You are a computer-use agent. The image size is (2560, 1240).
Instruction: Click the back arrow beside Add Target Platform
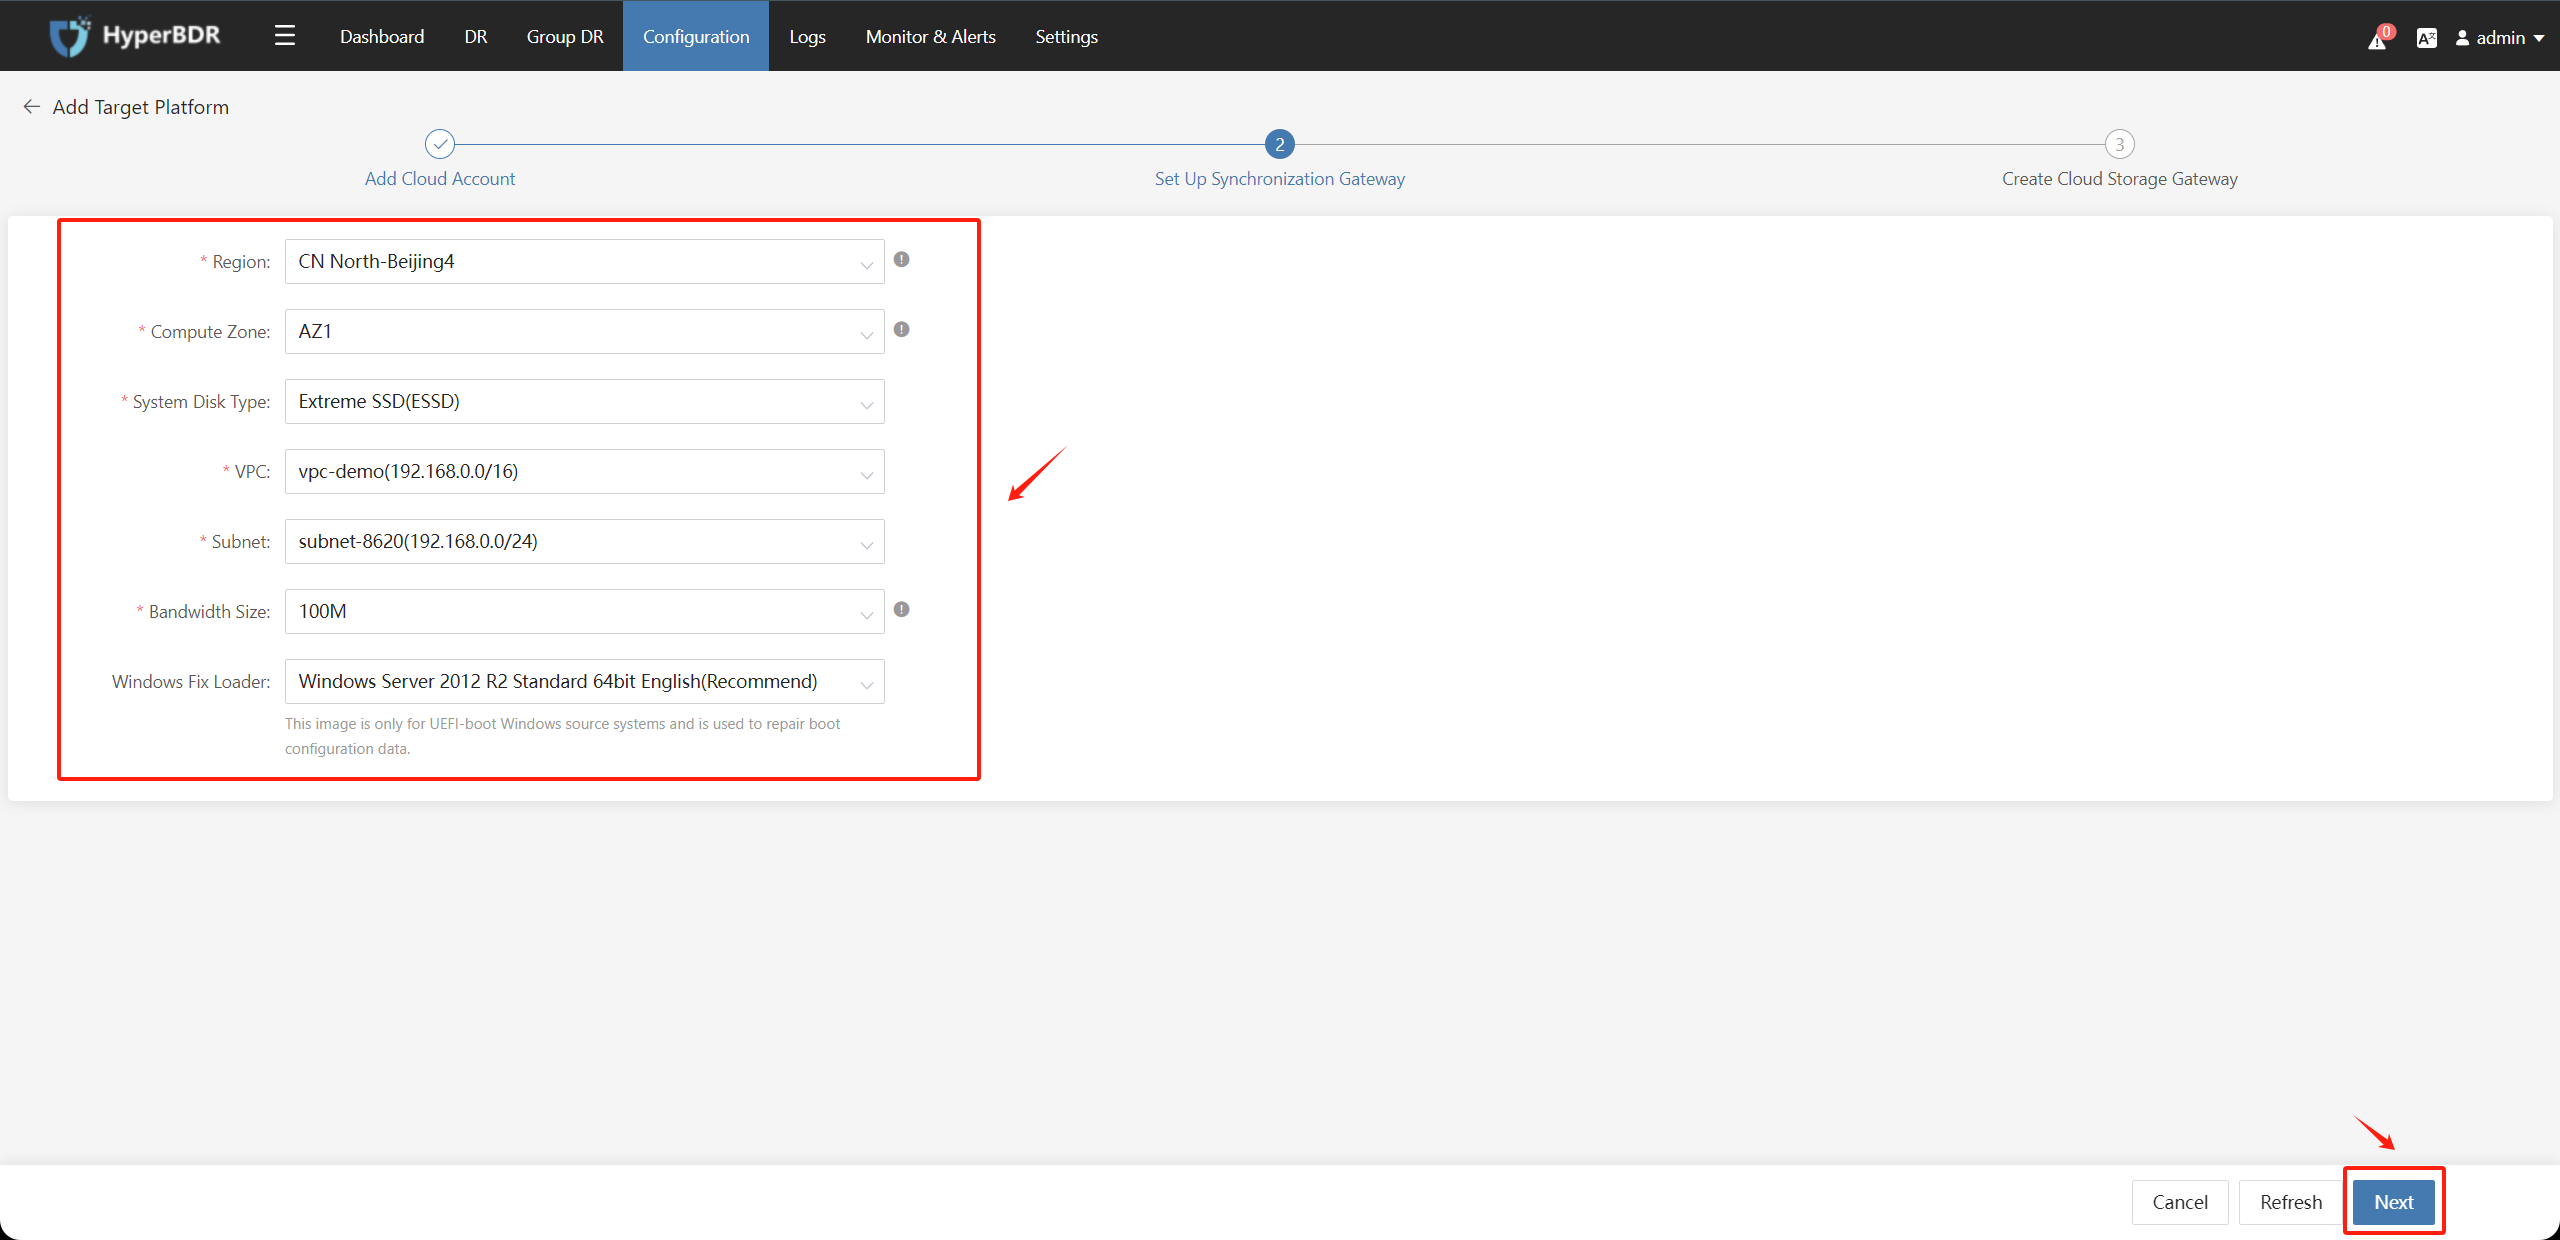coord(32,107)
